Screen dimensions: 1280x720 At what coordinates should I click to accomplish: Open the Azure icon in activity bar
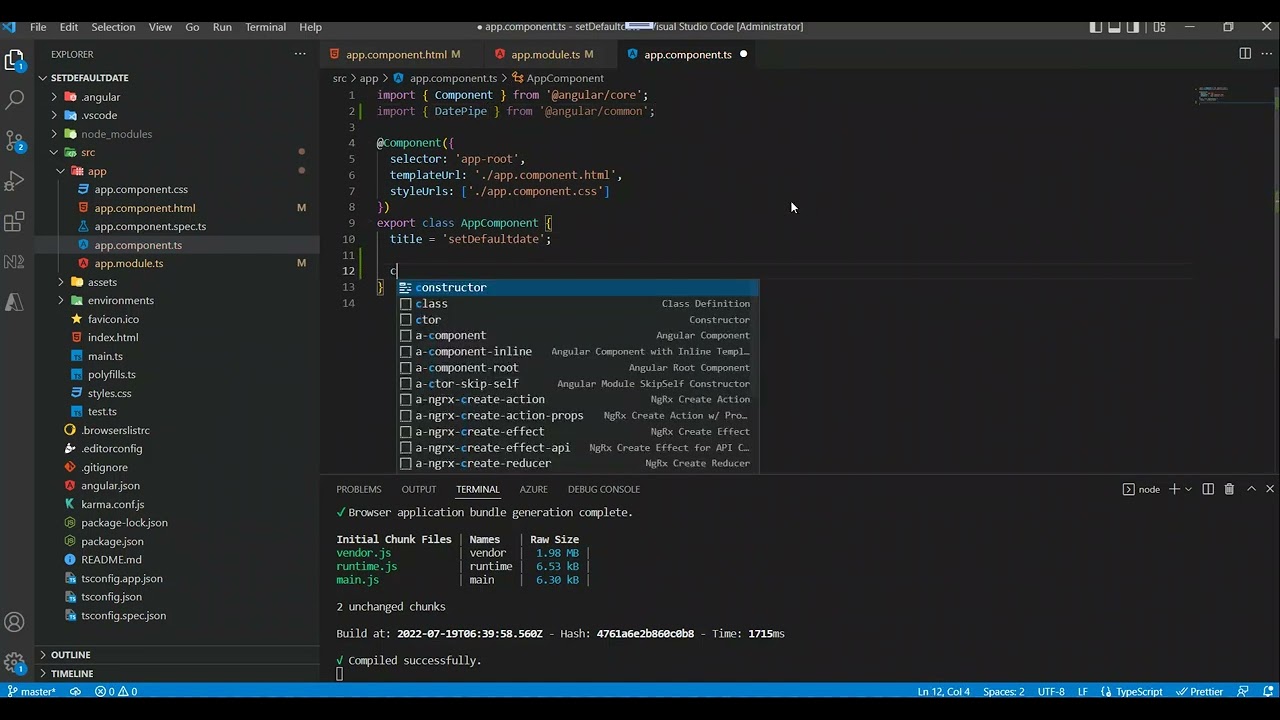(x=15, y=301)
